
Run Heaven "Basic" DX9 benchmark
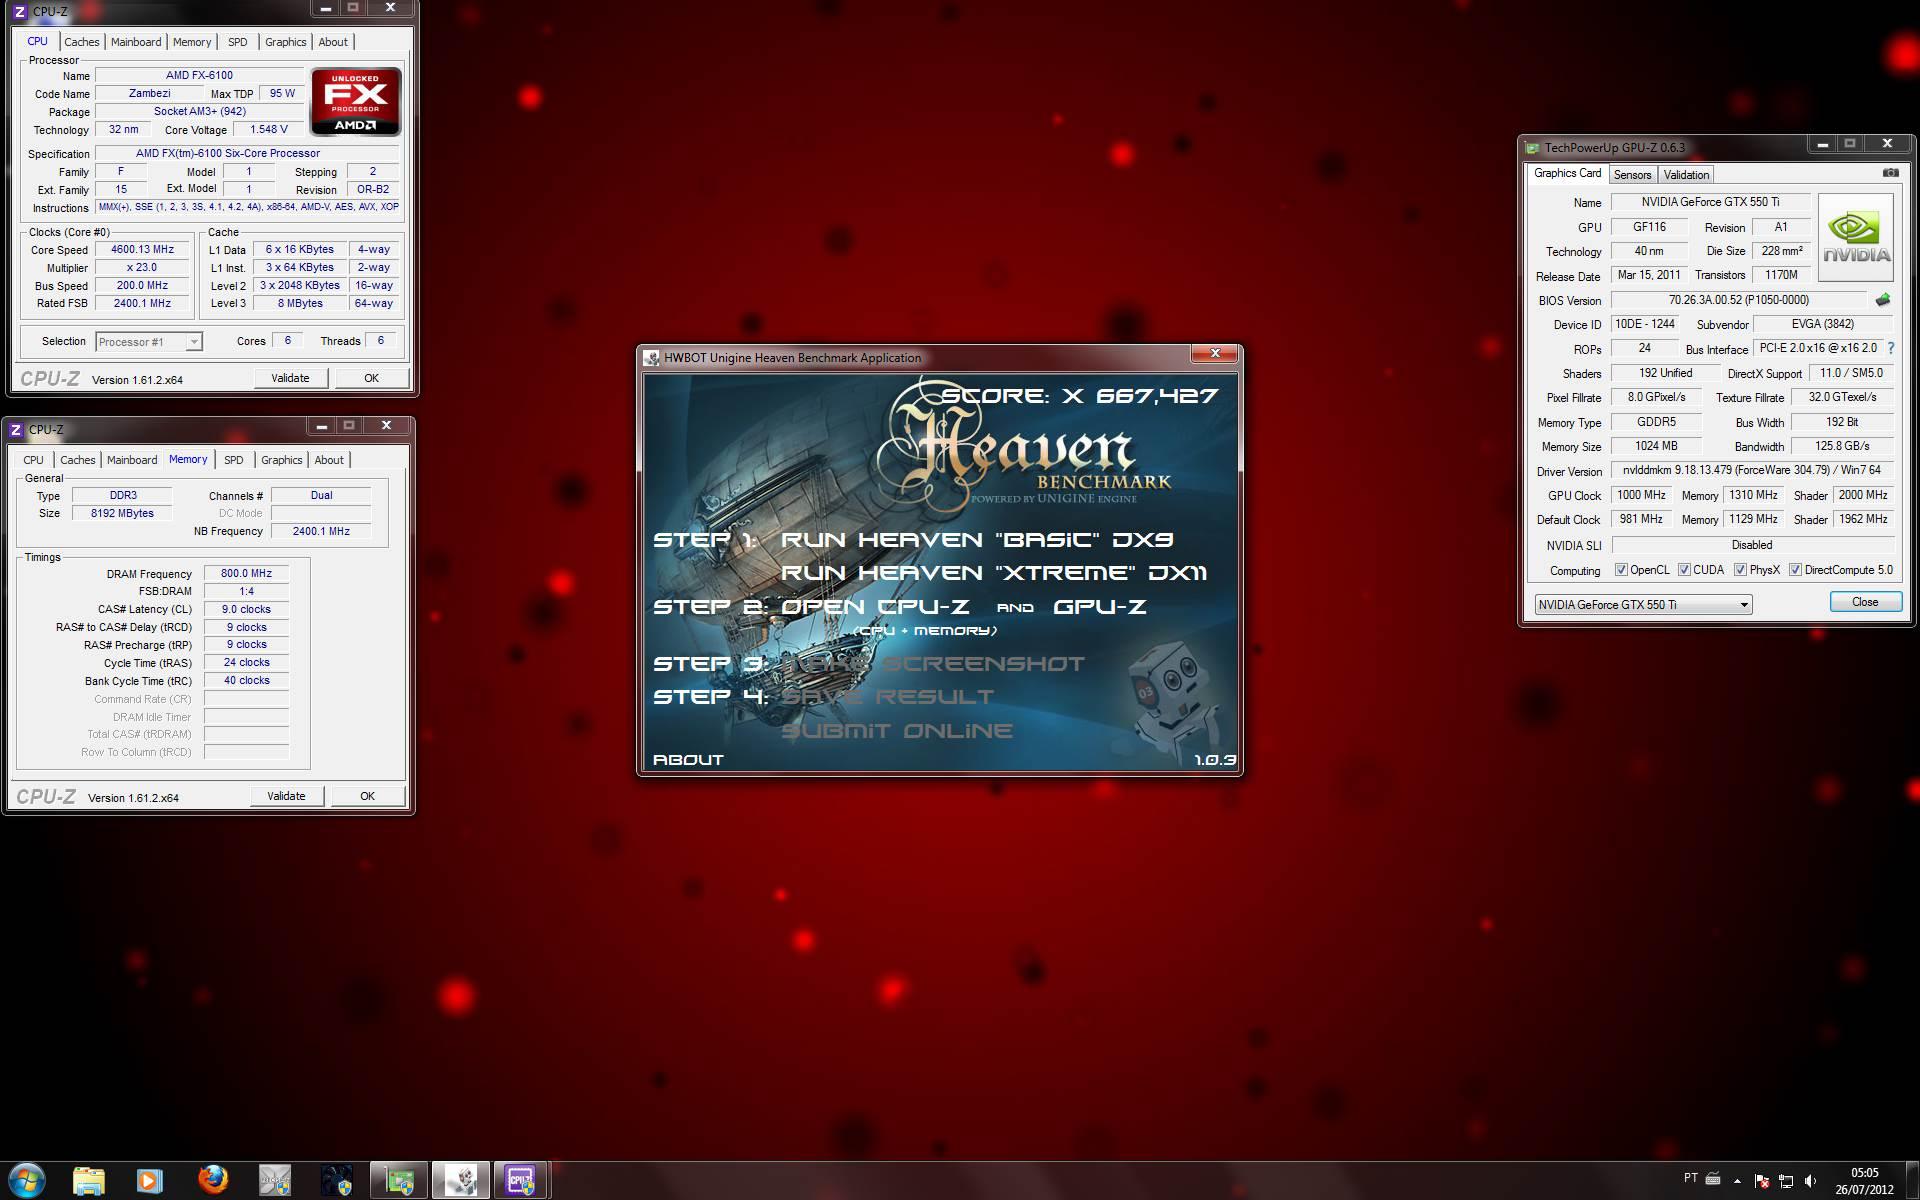tap(977, 540)
